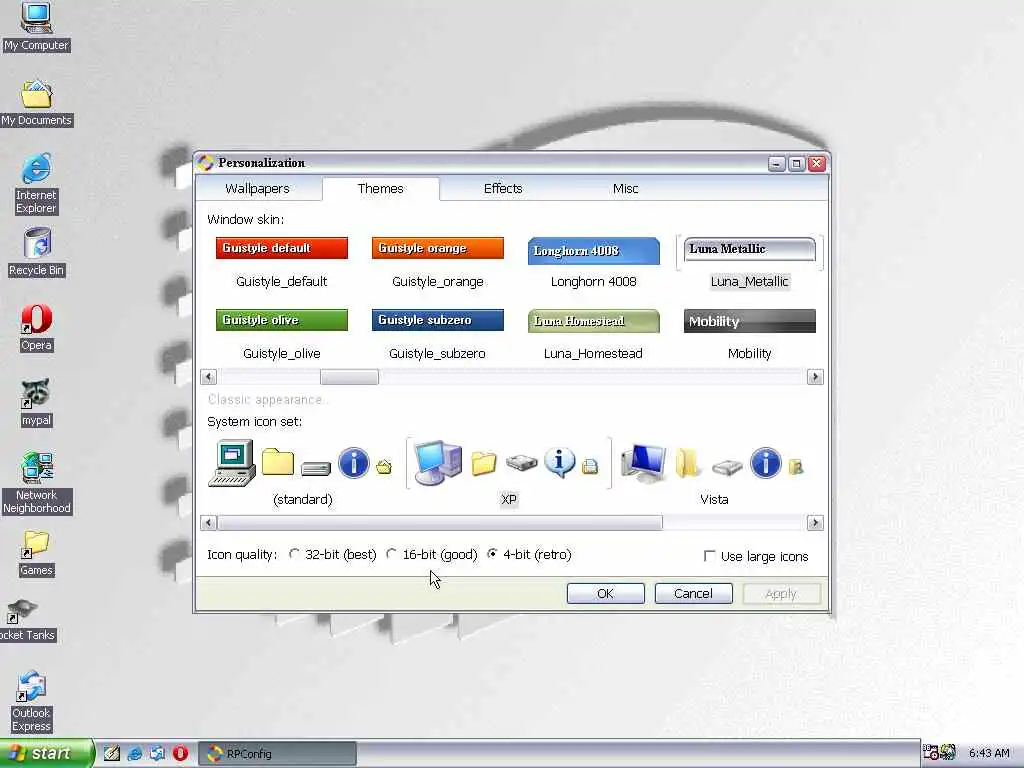Choose the Mobility dark skin preview
This screenshot has width=1024, height=768.
pyautogui.click(x=750, y=321)
